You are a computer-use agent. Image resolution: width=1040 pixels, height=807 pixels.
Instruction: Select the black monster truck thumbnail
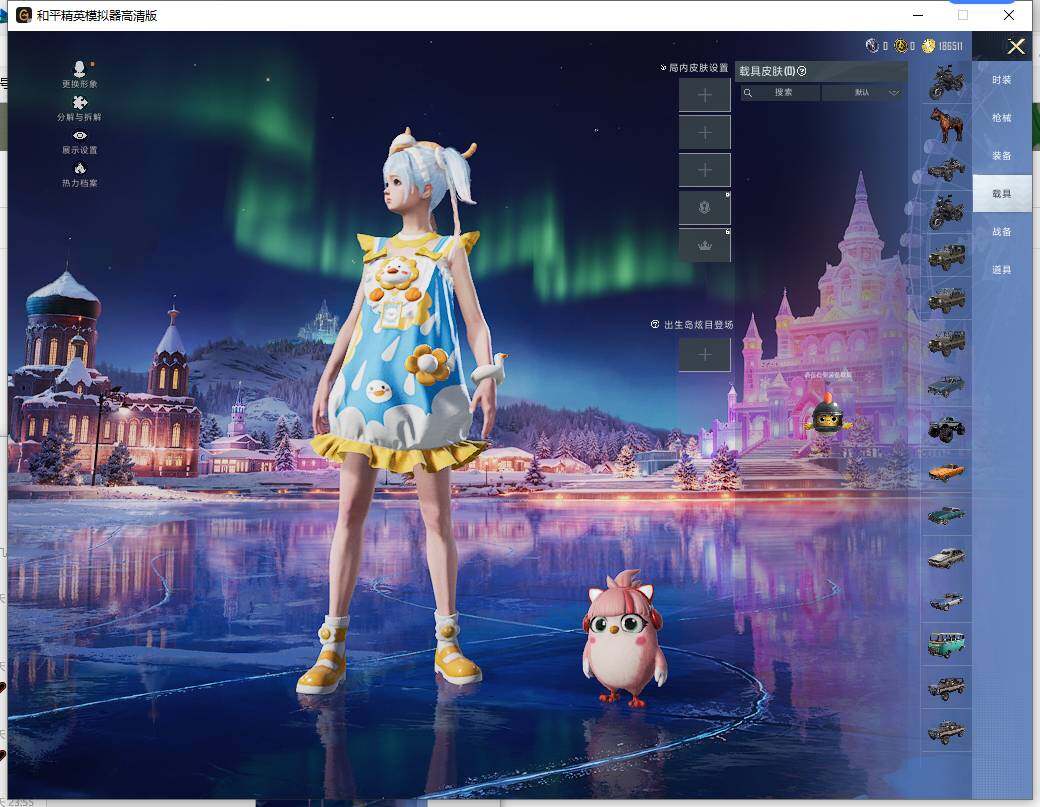click(946, 429)
